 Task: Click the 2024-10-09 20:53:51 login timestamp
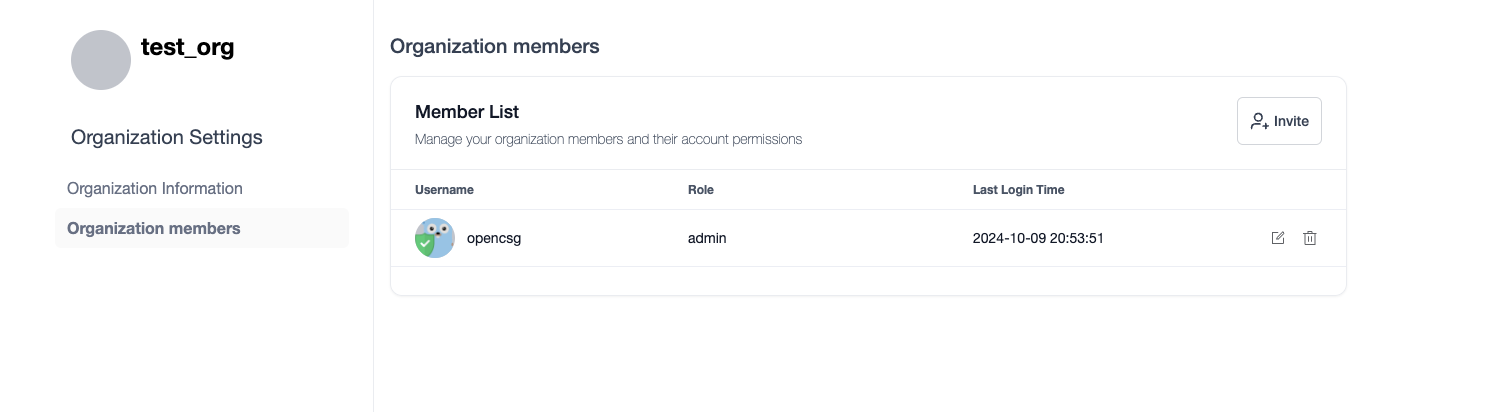coord(1037,238)
